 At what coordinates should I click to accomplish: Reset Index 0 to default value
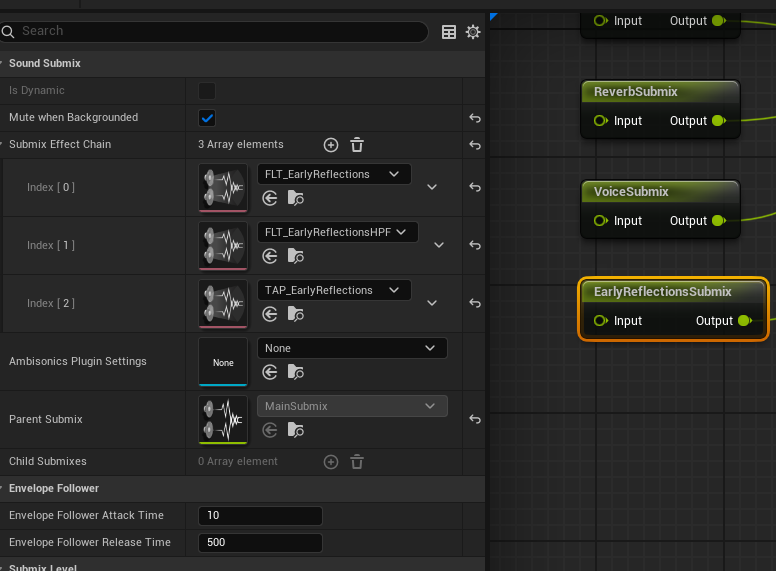click(x=475, y=187)
